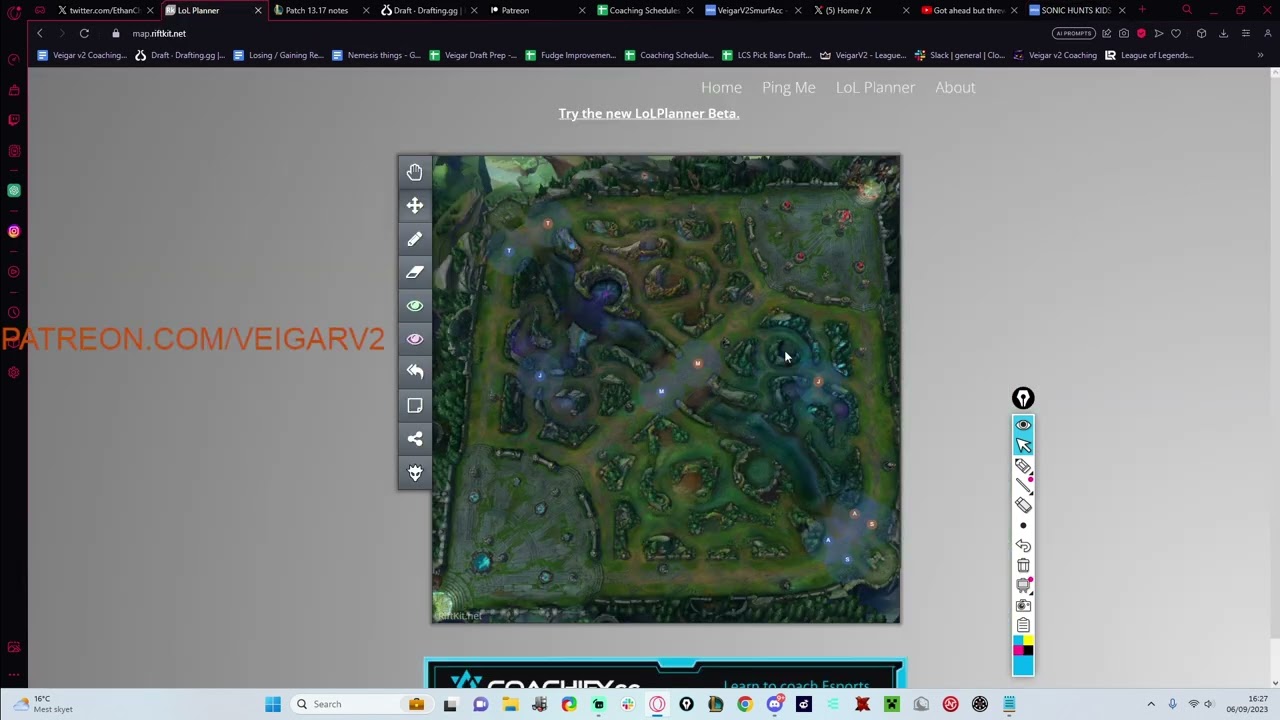Open the About page
1280x720 pixels.
955,87
